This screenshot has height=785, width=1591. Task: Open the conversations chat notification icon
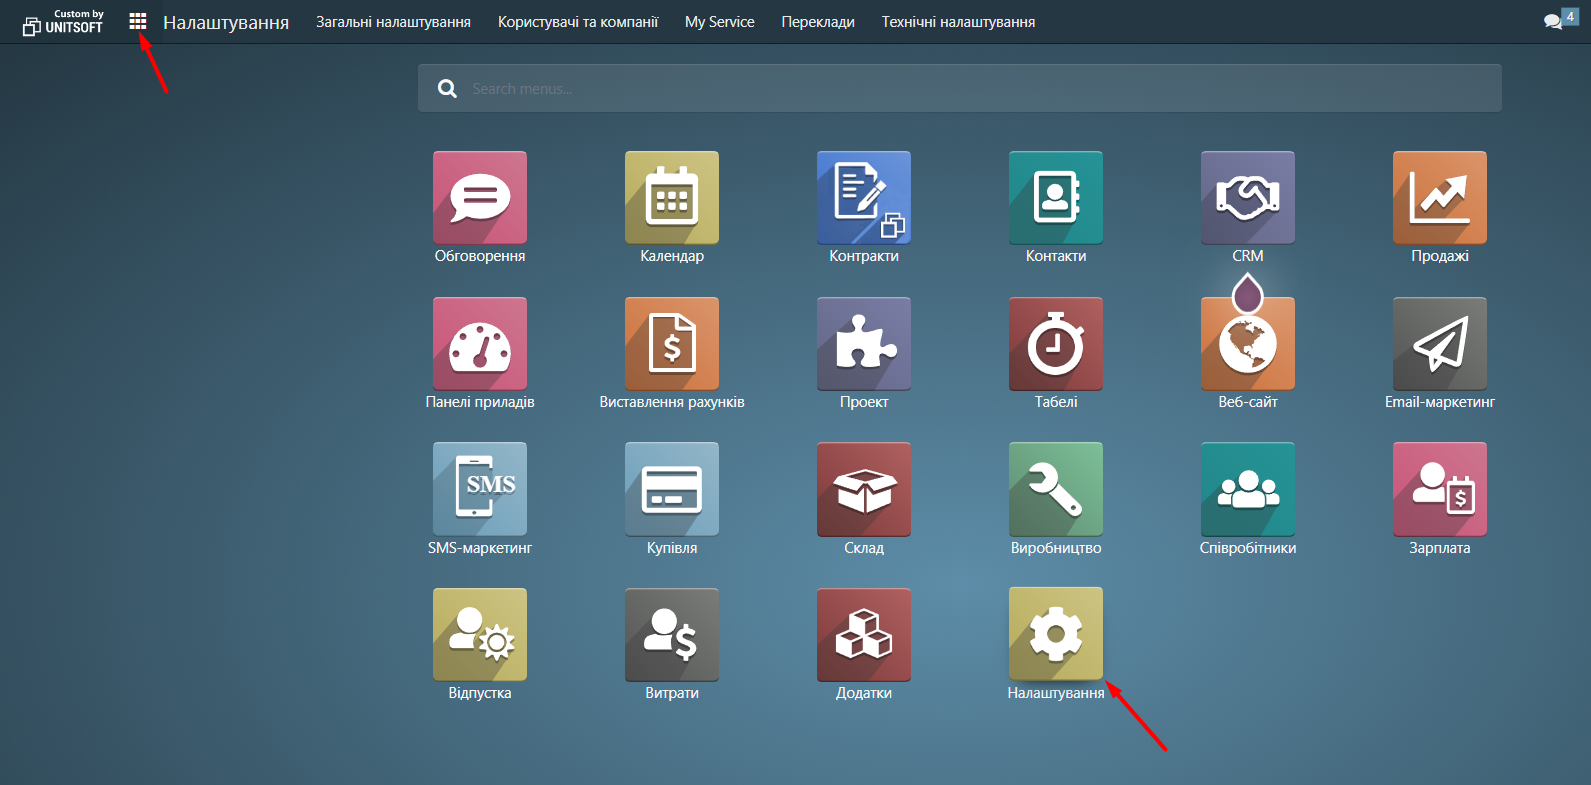click(x=1553, y=21)
